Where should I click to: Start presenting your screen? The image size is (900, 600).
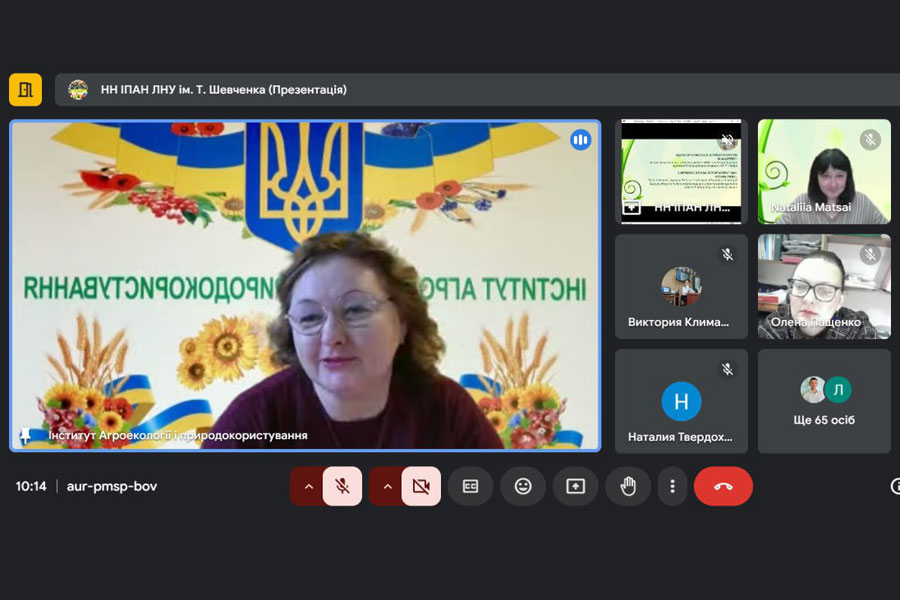point(575,486)
